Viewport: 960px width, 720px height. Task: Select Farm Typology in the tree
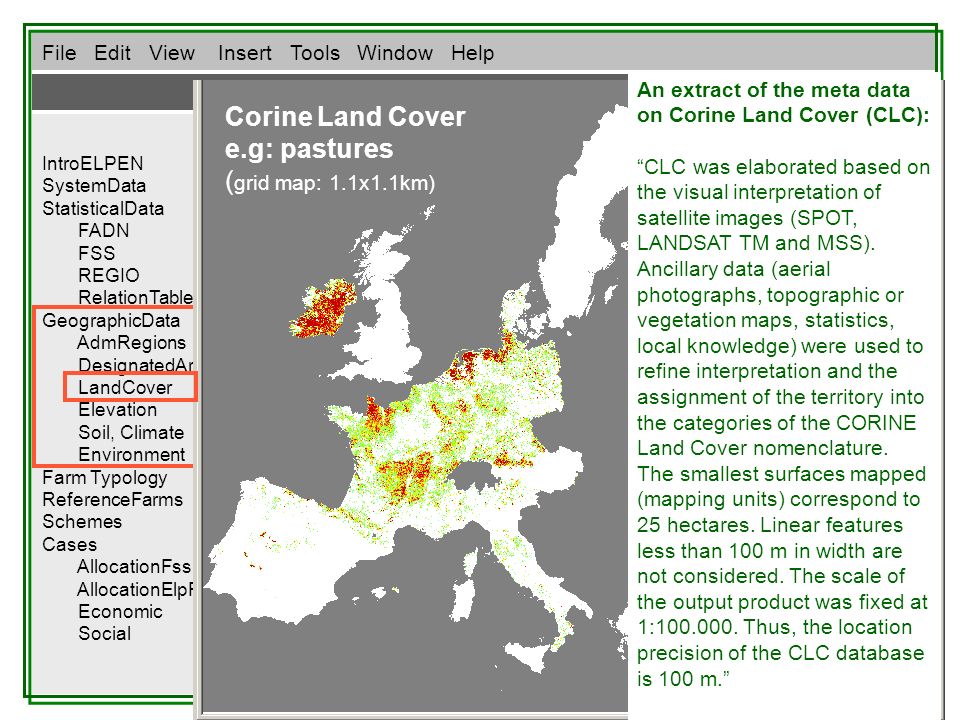105,478
